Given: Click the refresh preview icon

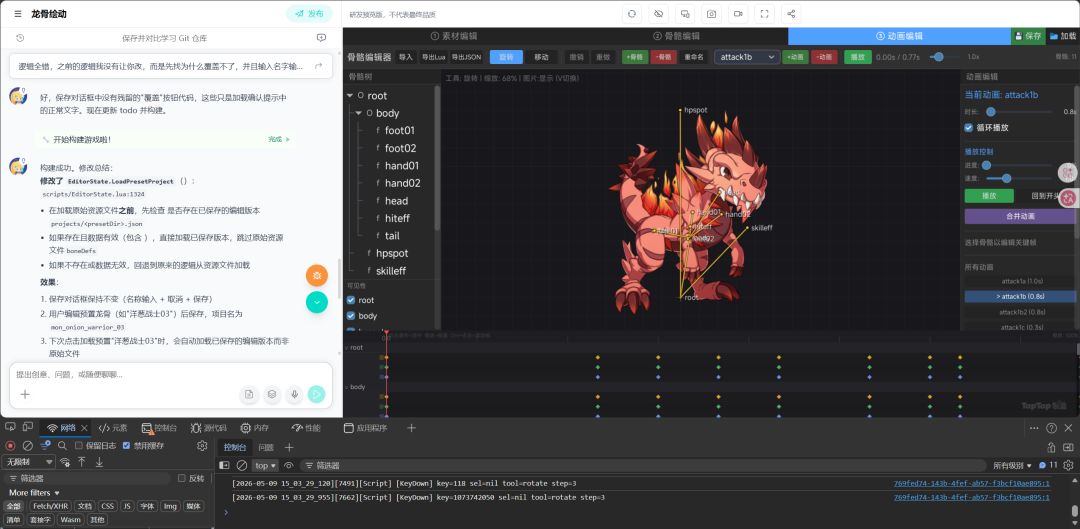Looking at the screenshot, I should point(632,14).
